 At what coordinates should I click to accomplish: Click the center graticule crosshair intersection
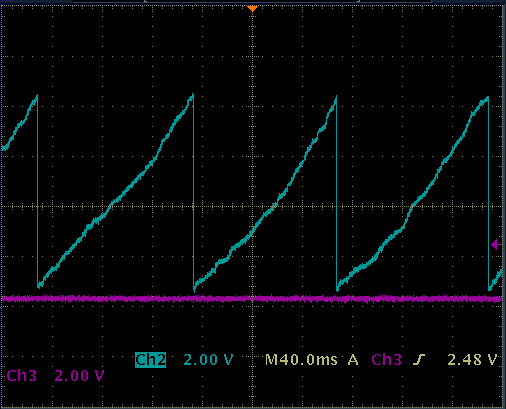click(x=252, y=206)
